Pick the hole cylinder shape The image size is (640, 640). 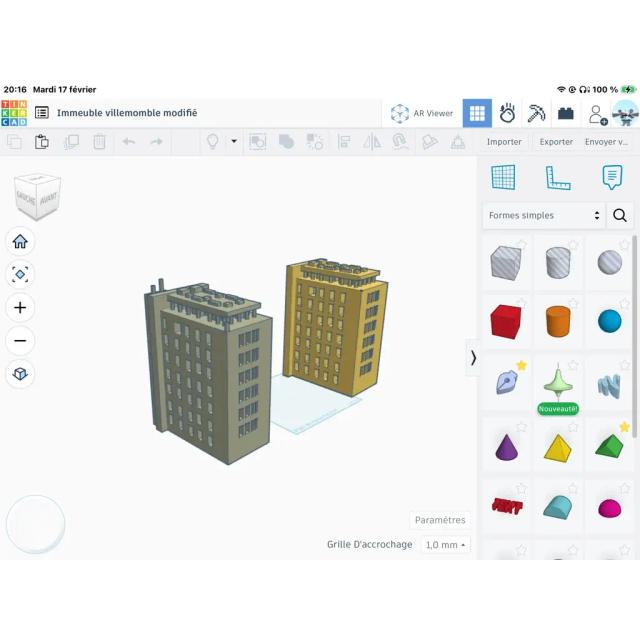tap(558, 262)
